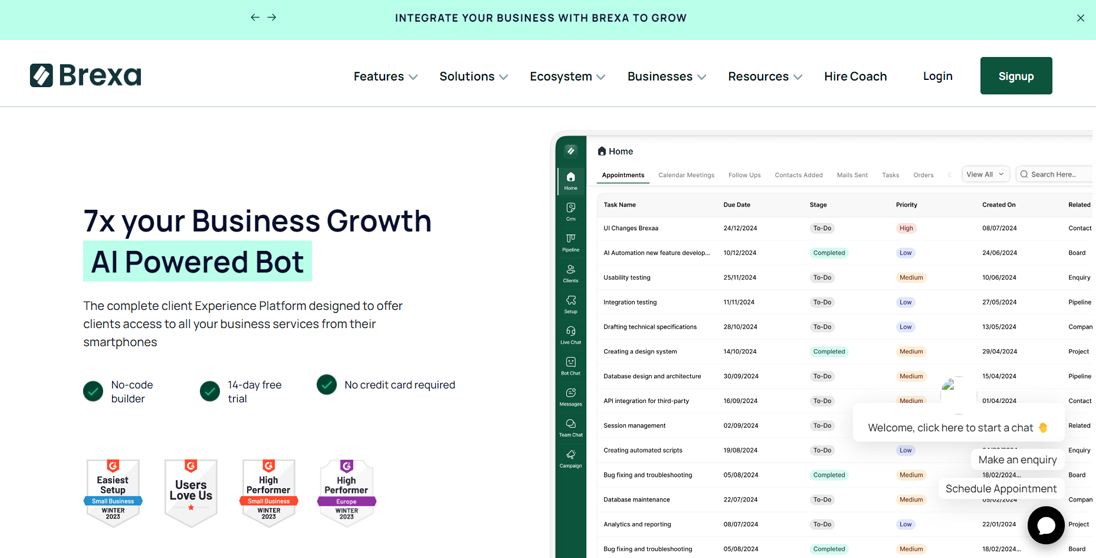Select the Bot Chat sidebar icon

(570, 366)
